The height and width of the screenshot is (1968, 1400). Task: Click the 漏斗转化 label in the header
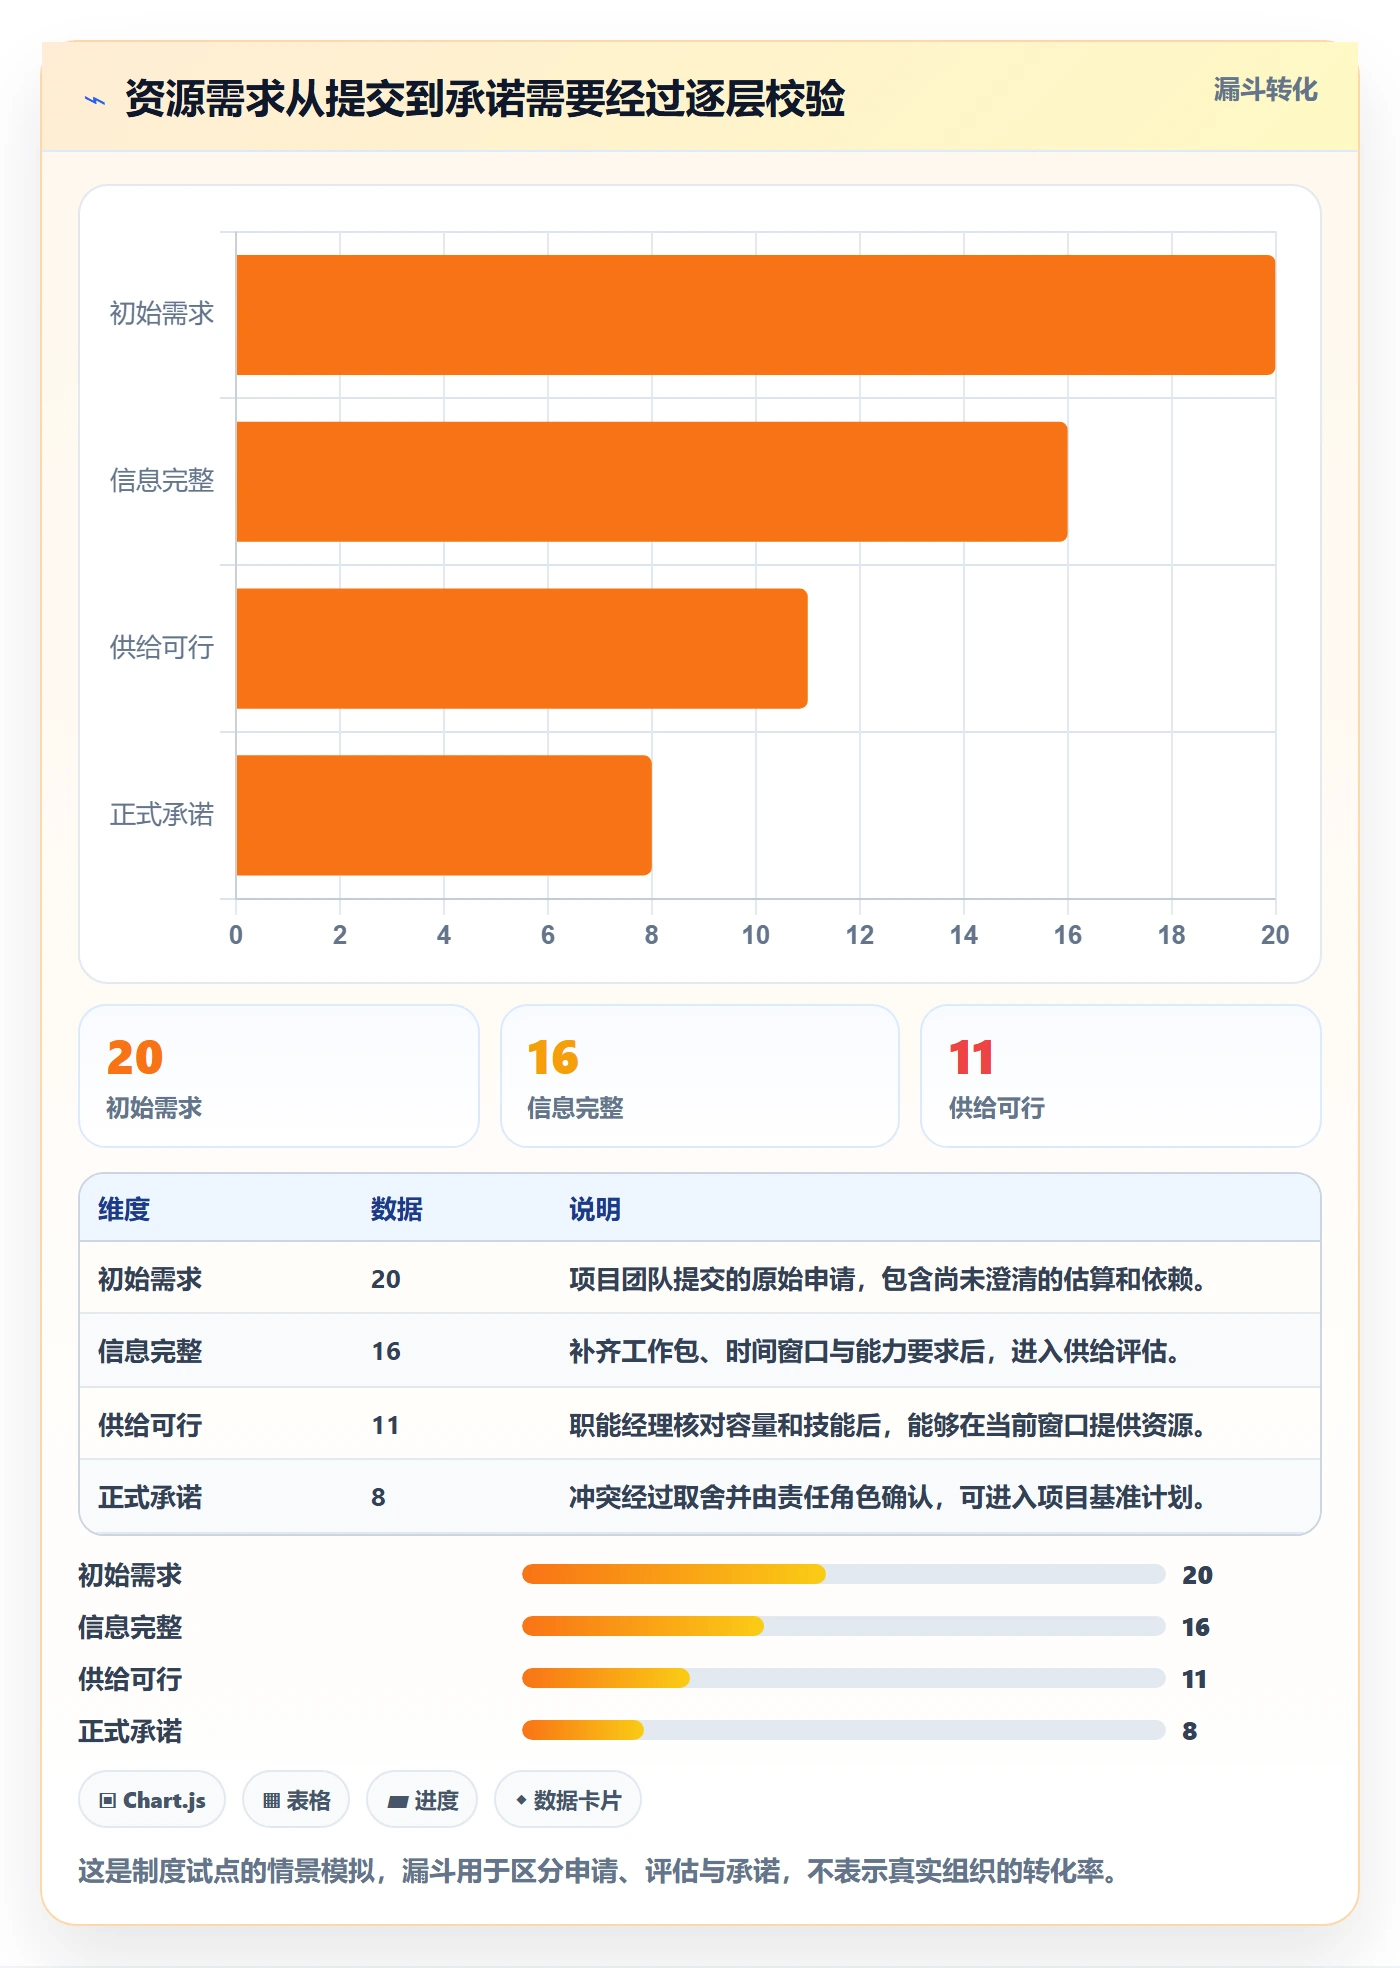point(1265,90)
